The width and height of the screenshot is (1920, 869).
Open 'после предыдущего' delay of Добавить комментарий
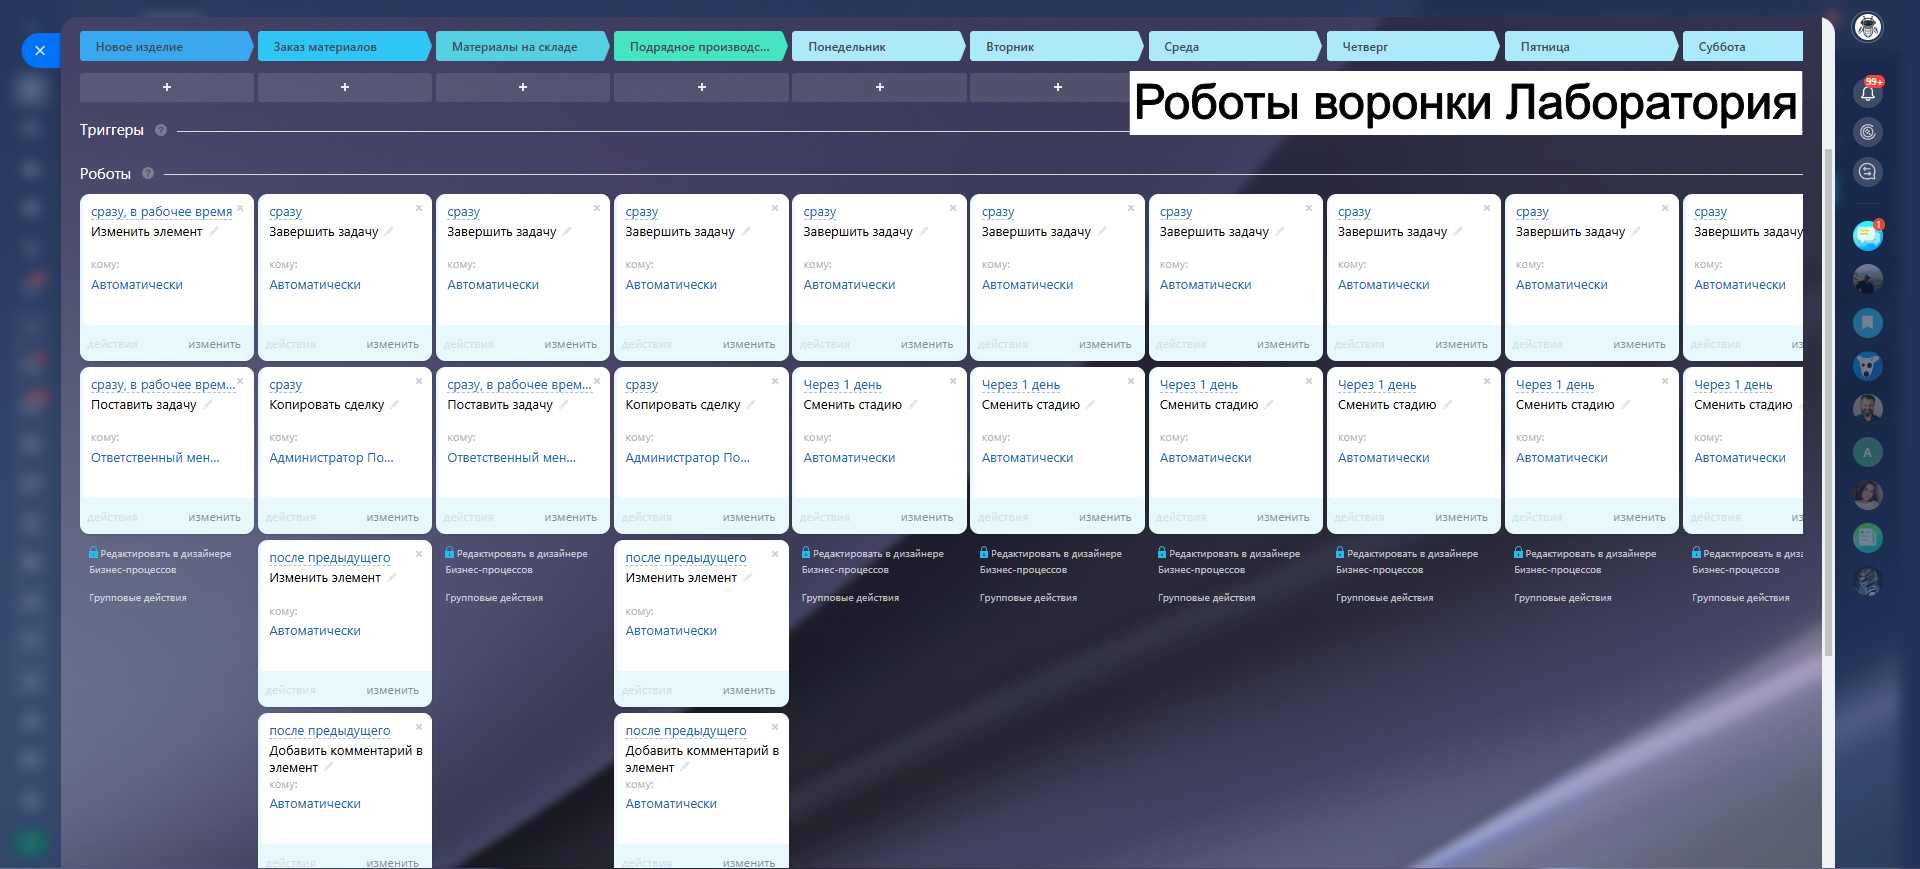pyautogui.click(x=329, y=731)
